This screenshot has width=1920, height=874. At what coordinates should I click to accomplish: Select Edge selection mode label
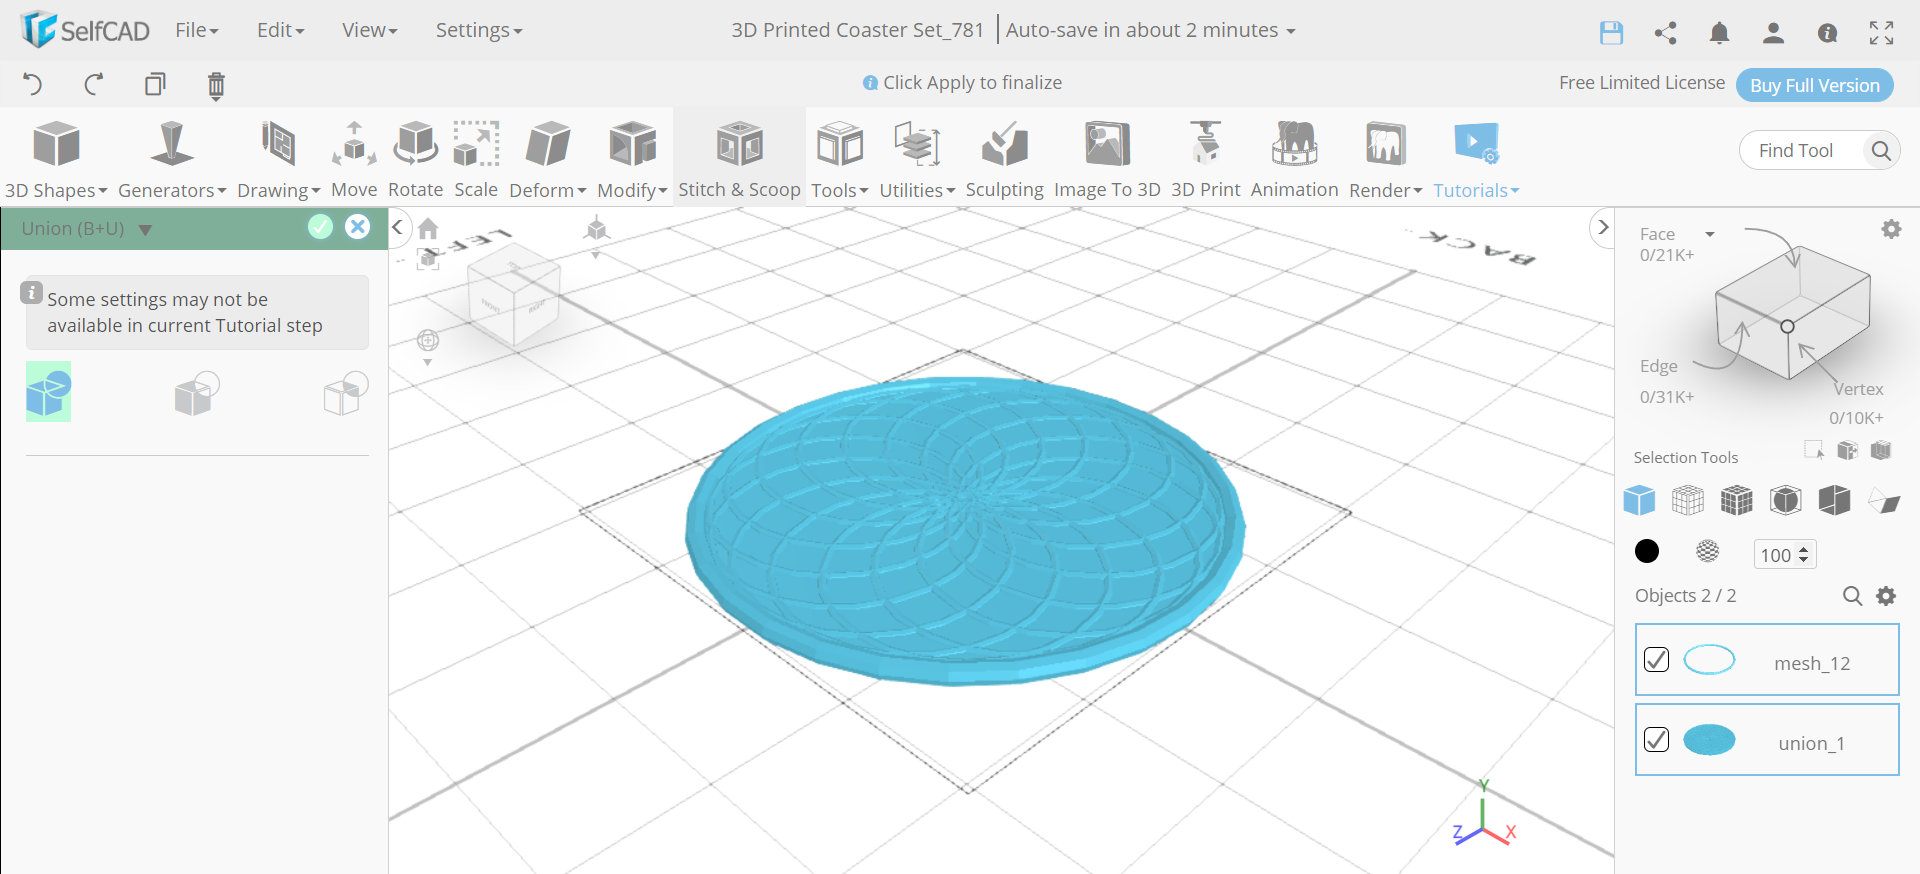pos(1658,366)
